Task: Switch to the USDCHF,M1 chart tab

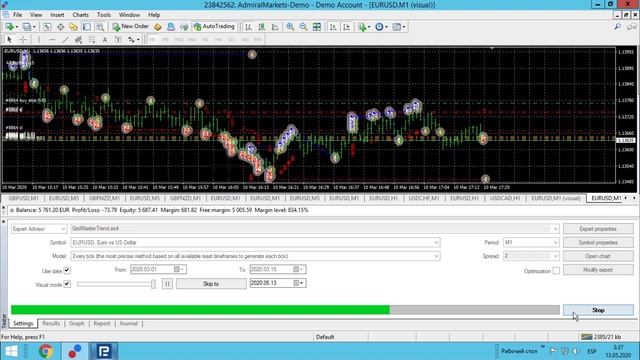Action: (424, 198)
